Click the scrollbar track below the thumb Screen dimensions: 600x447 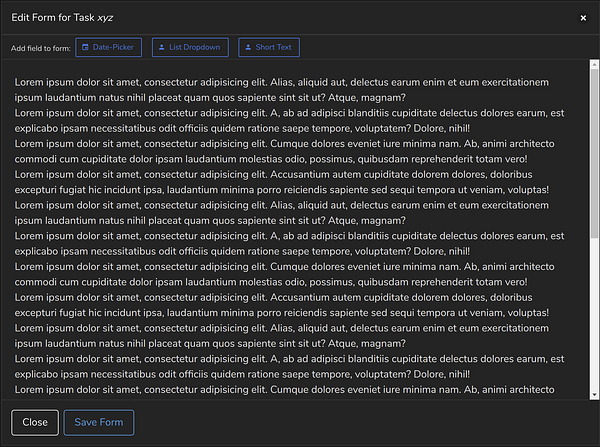click(594, 314)
